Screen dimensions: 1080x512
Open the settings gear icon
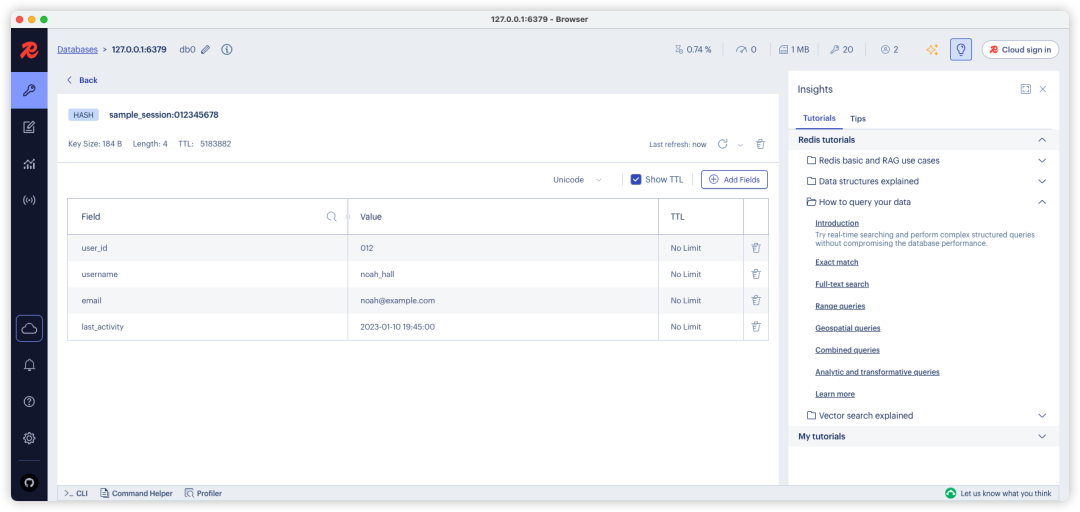[29, 438]
